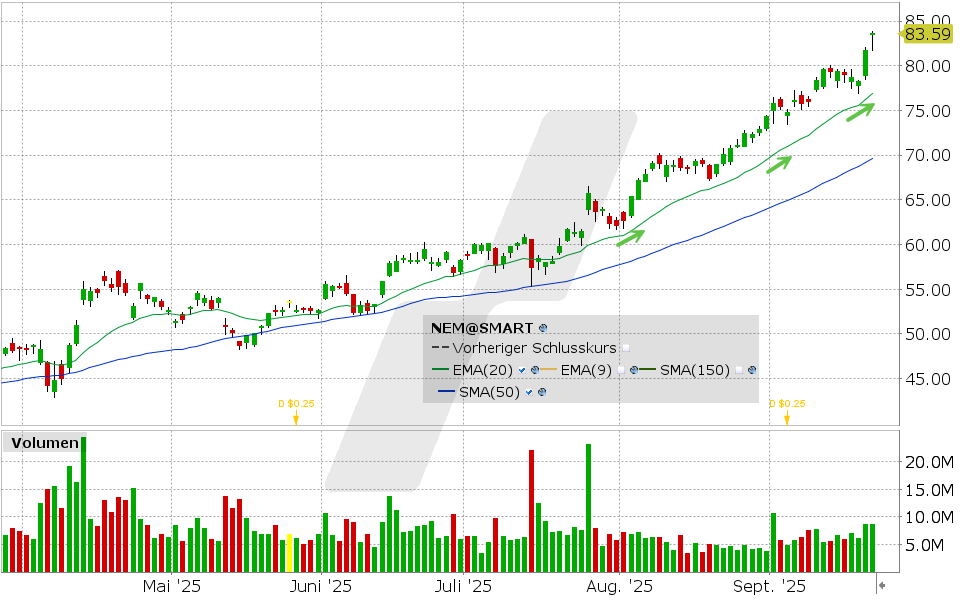Enable the Vorheriger Schlusskurs checkbox
Viewport: 960px width, 600px height.
coord(626,348)
